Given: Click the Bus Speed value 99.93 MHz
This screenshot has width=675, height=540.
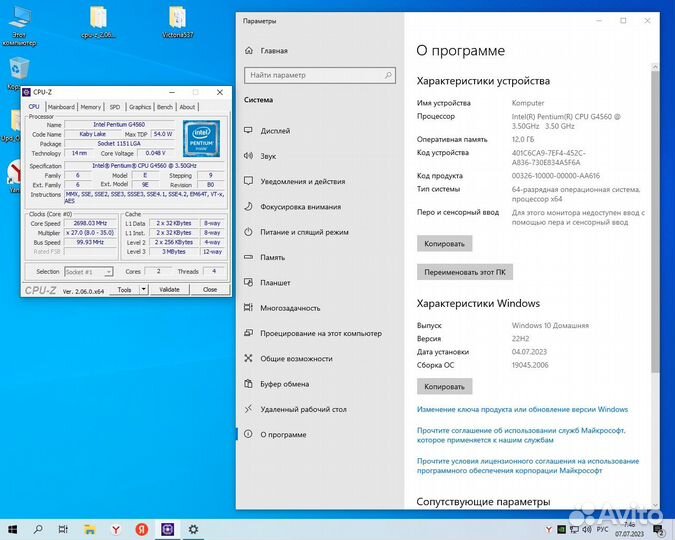Looking at the screenshot, I should click(x=90, y=242).
